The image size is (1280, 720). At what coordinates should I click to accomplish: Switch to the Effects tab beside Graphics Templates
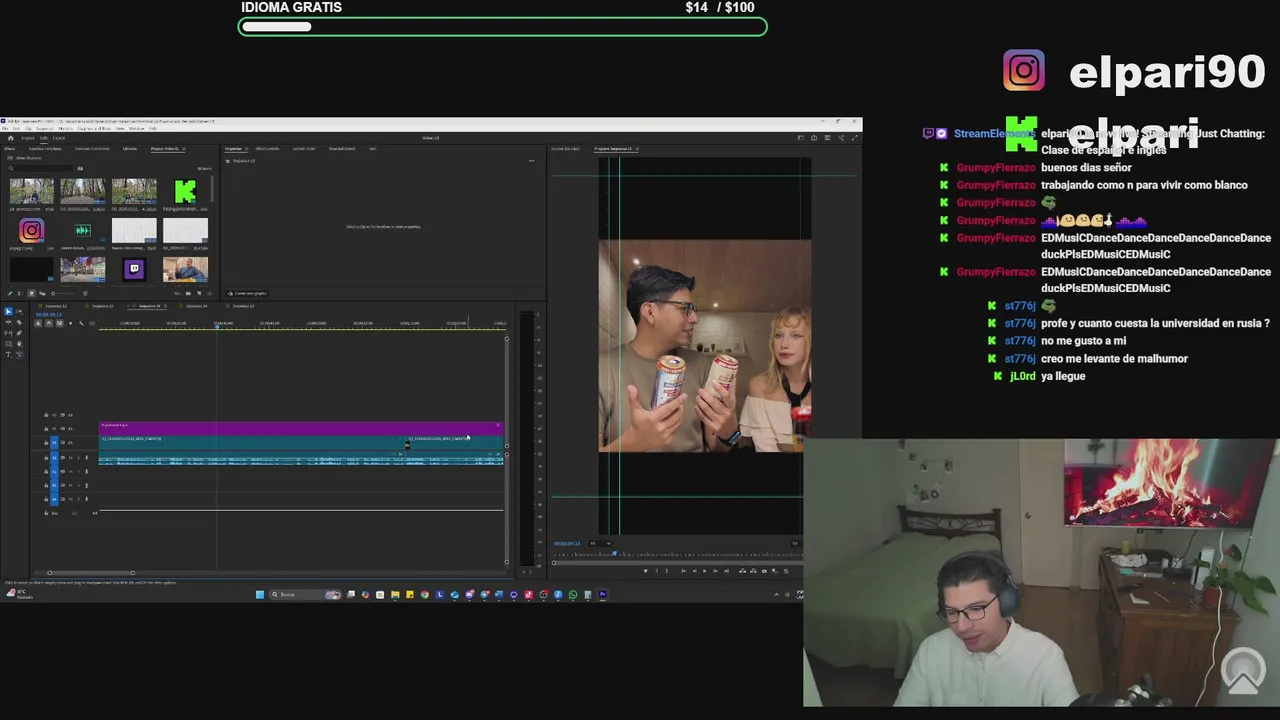coord(9,149)
